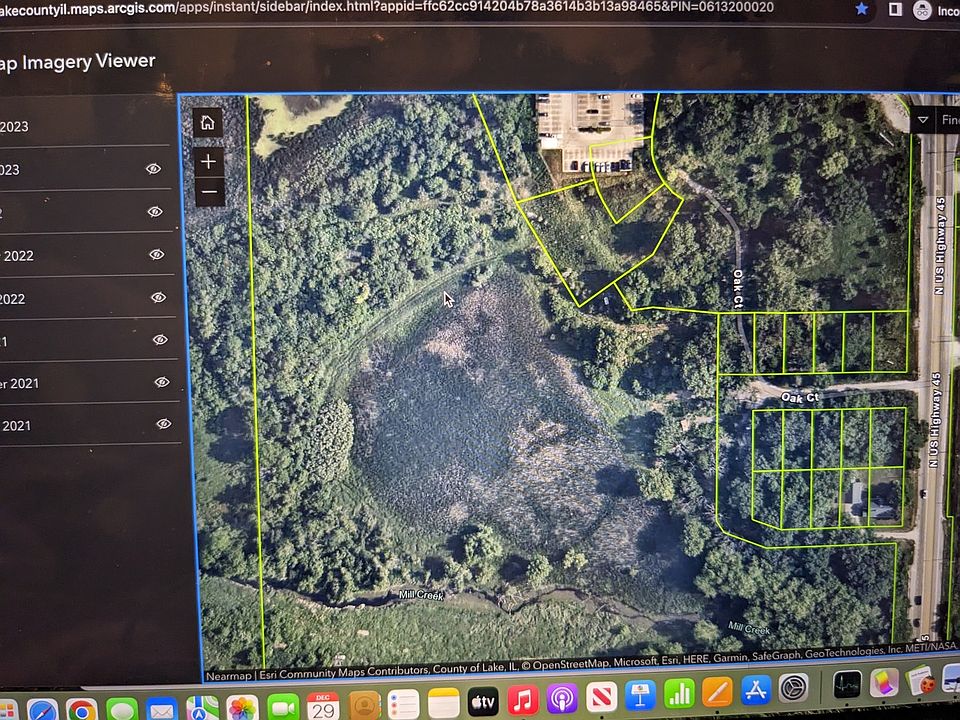Select the third 2022 imagery layer row
Image resolution: width=960 pixels, height=720 pixels.
point(87,298)
